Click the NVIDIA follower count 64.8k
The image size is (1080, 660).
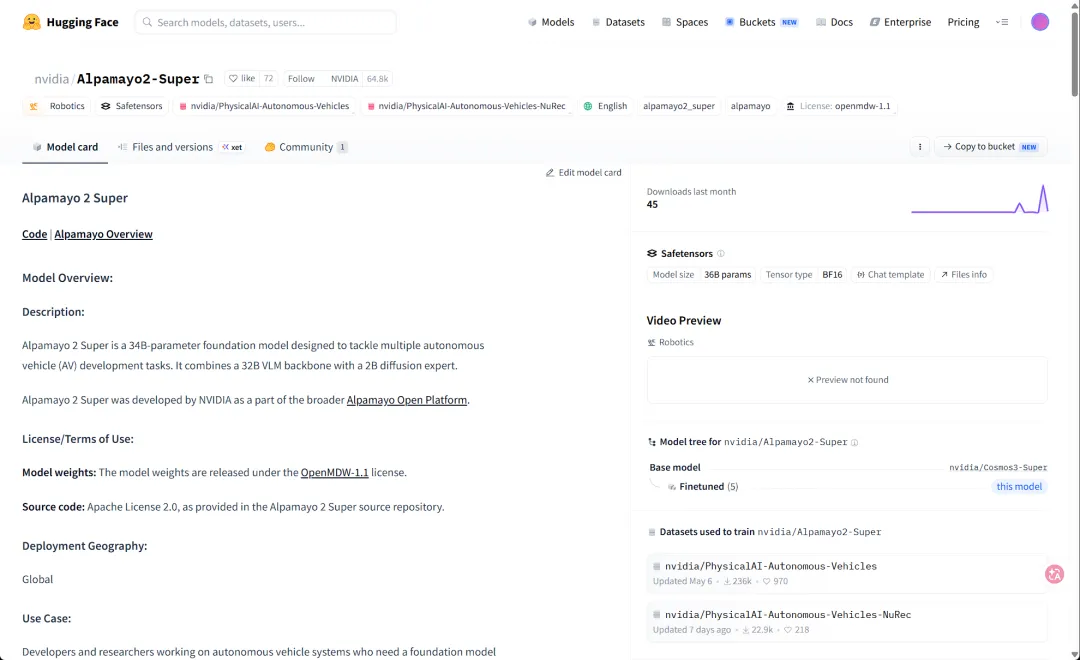click(x=377, y=79)
